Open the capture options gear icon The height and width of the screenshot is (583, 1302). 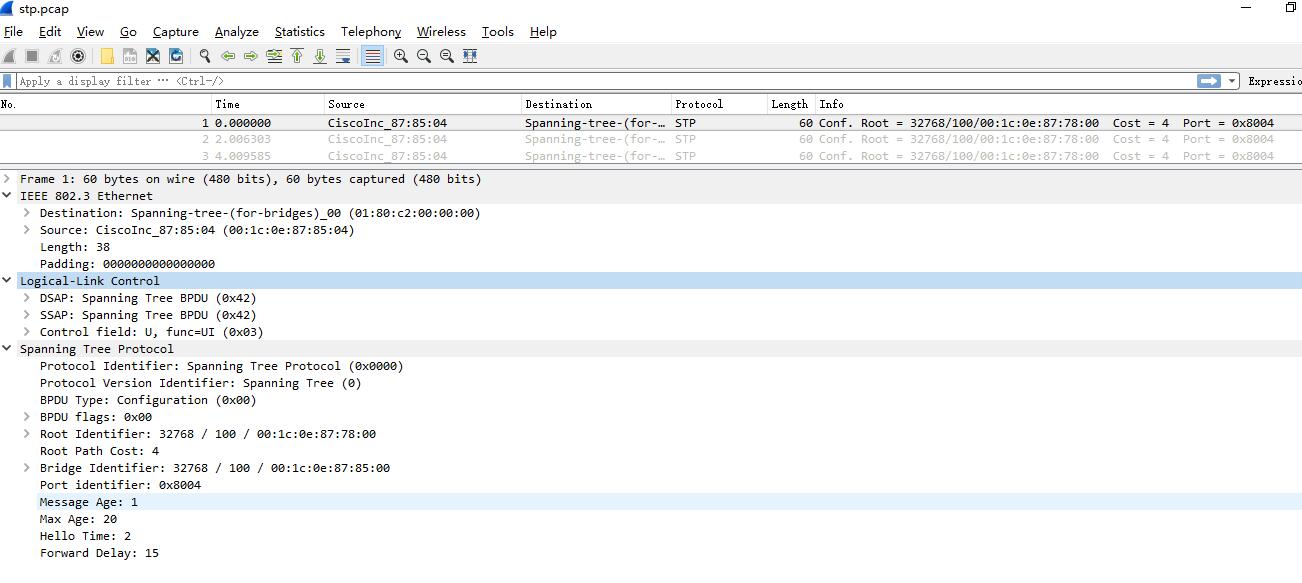pos(78,56)
